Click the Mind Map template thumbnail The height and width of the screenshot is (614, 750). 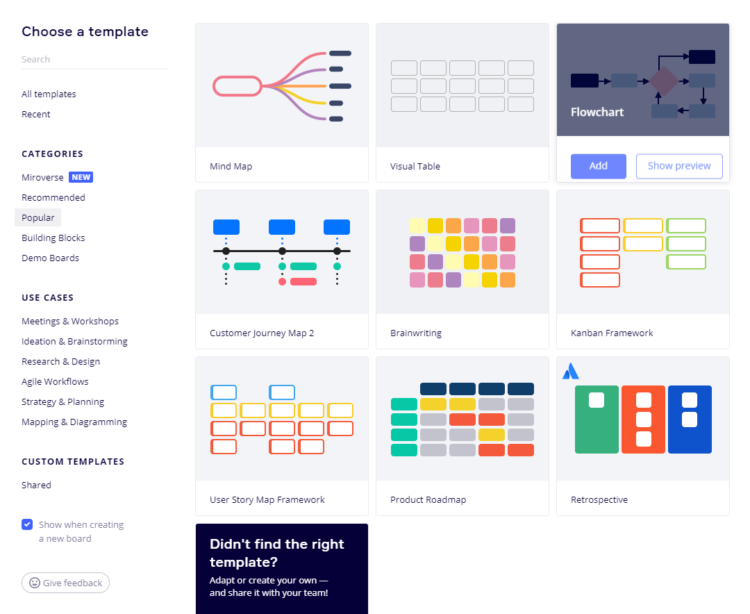click(281, 86)
